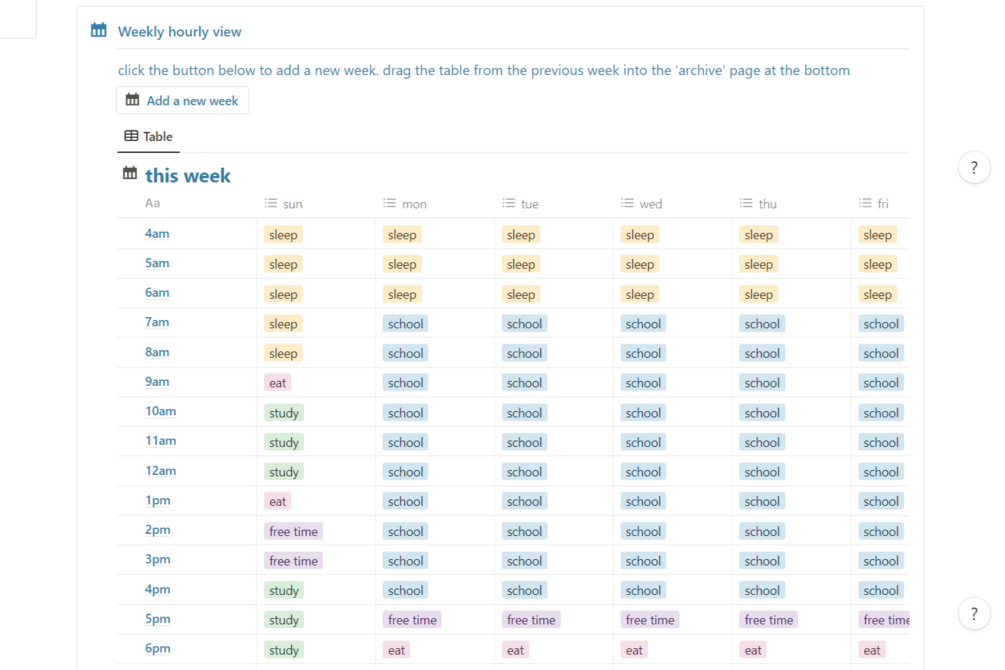Select the free time tag for tue at 5pm

coord(531,620)
